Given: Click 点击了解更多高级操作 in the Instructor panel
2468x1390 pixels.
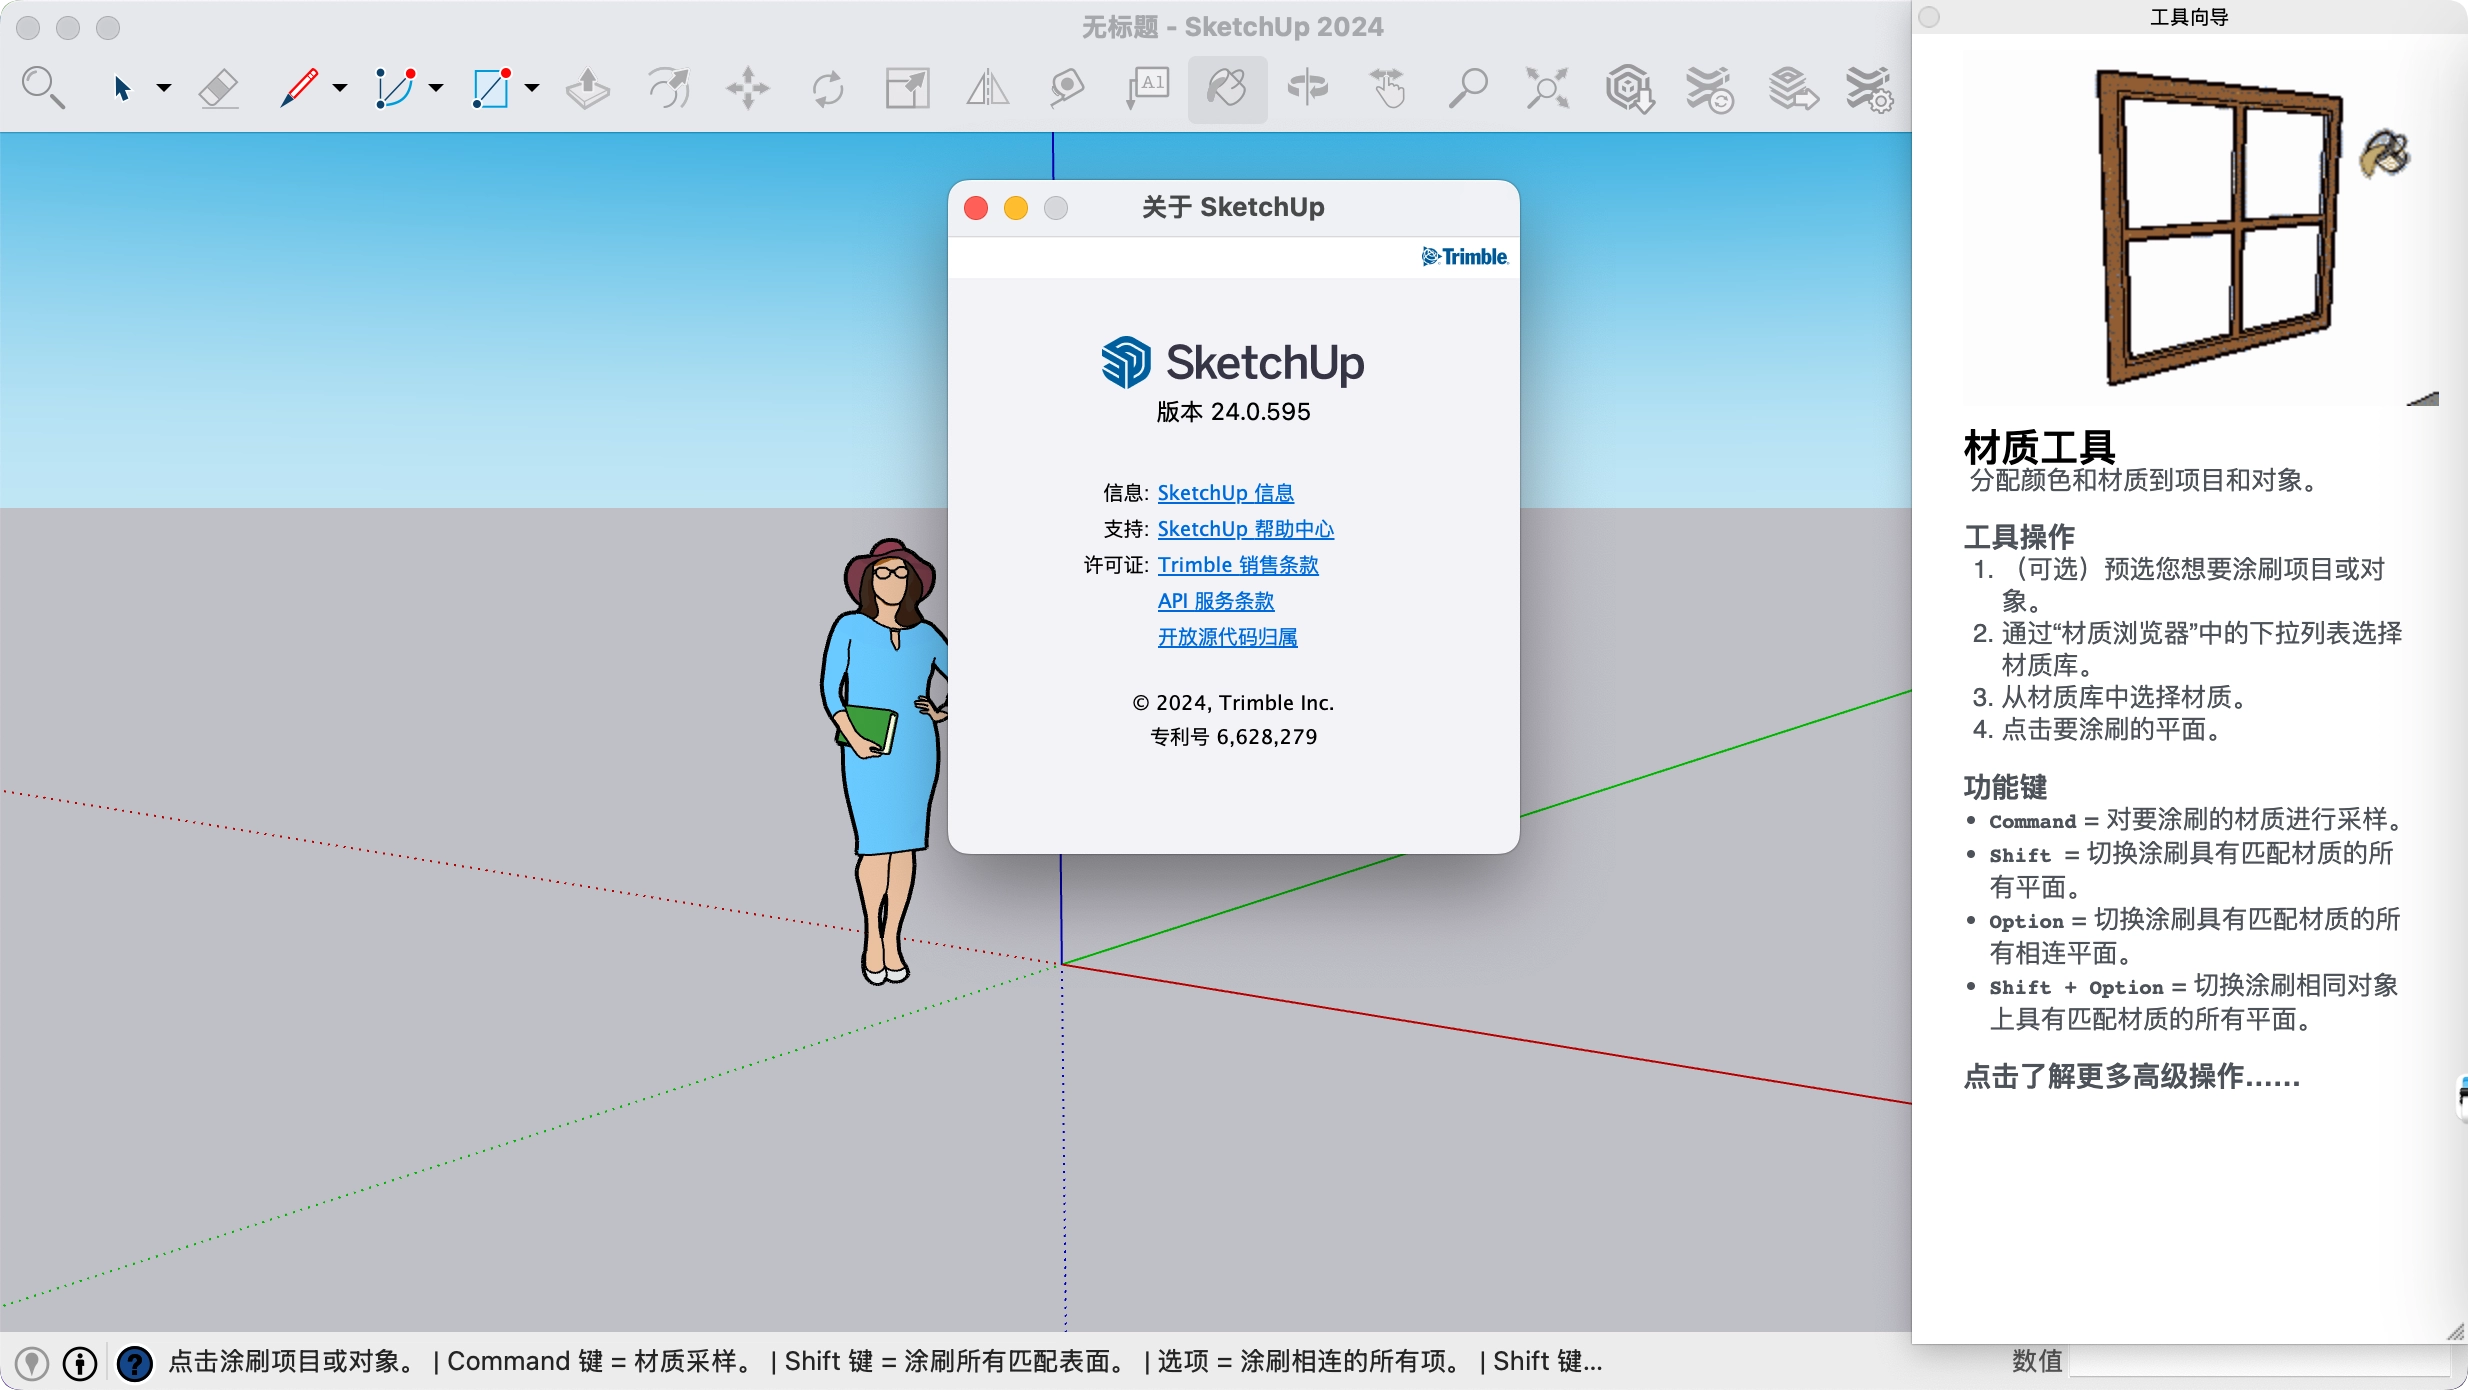Looking at the screenshot, I should pos(2131,1077).
